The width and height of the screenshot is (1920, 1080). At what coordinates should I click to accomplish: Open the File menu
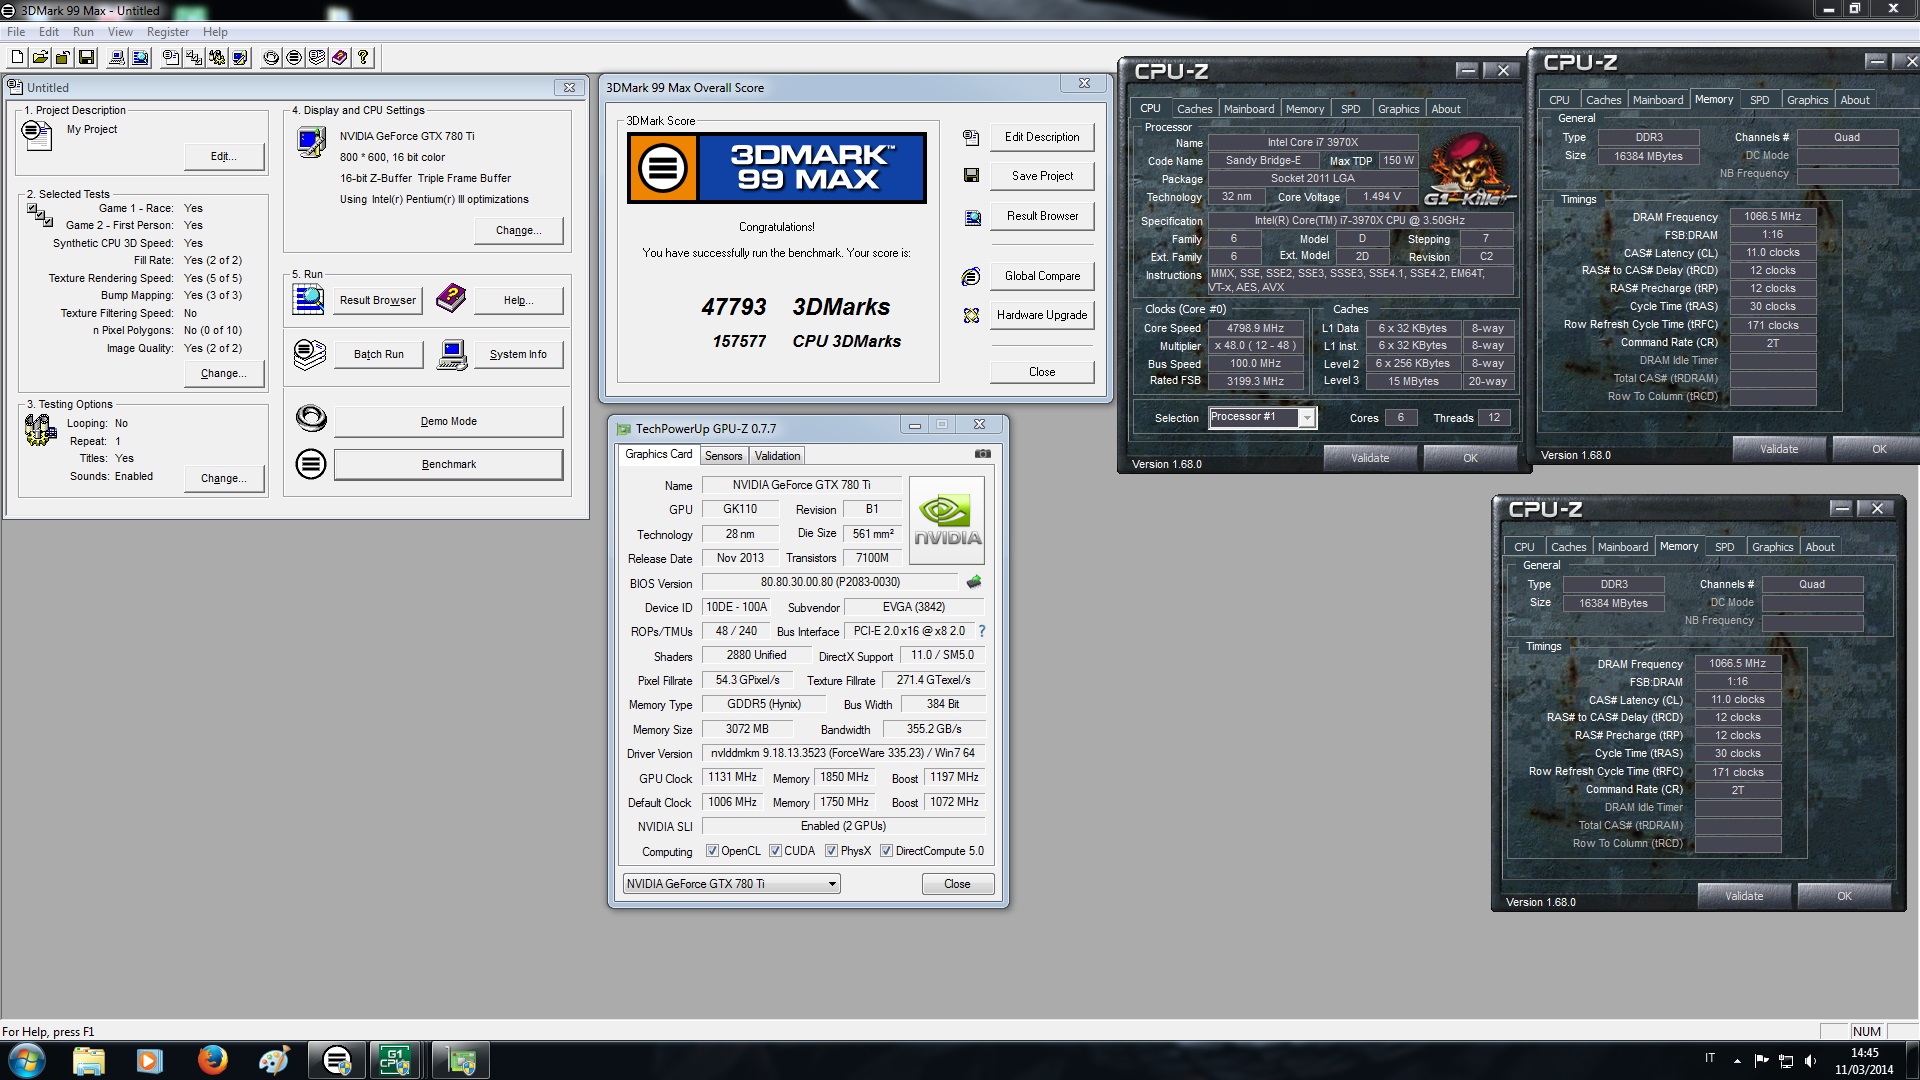click(16, 32)
